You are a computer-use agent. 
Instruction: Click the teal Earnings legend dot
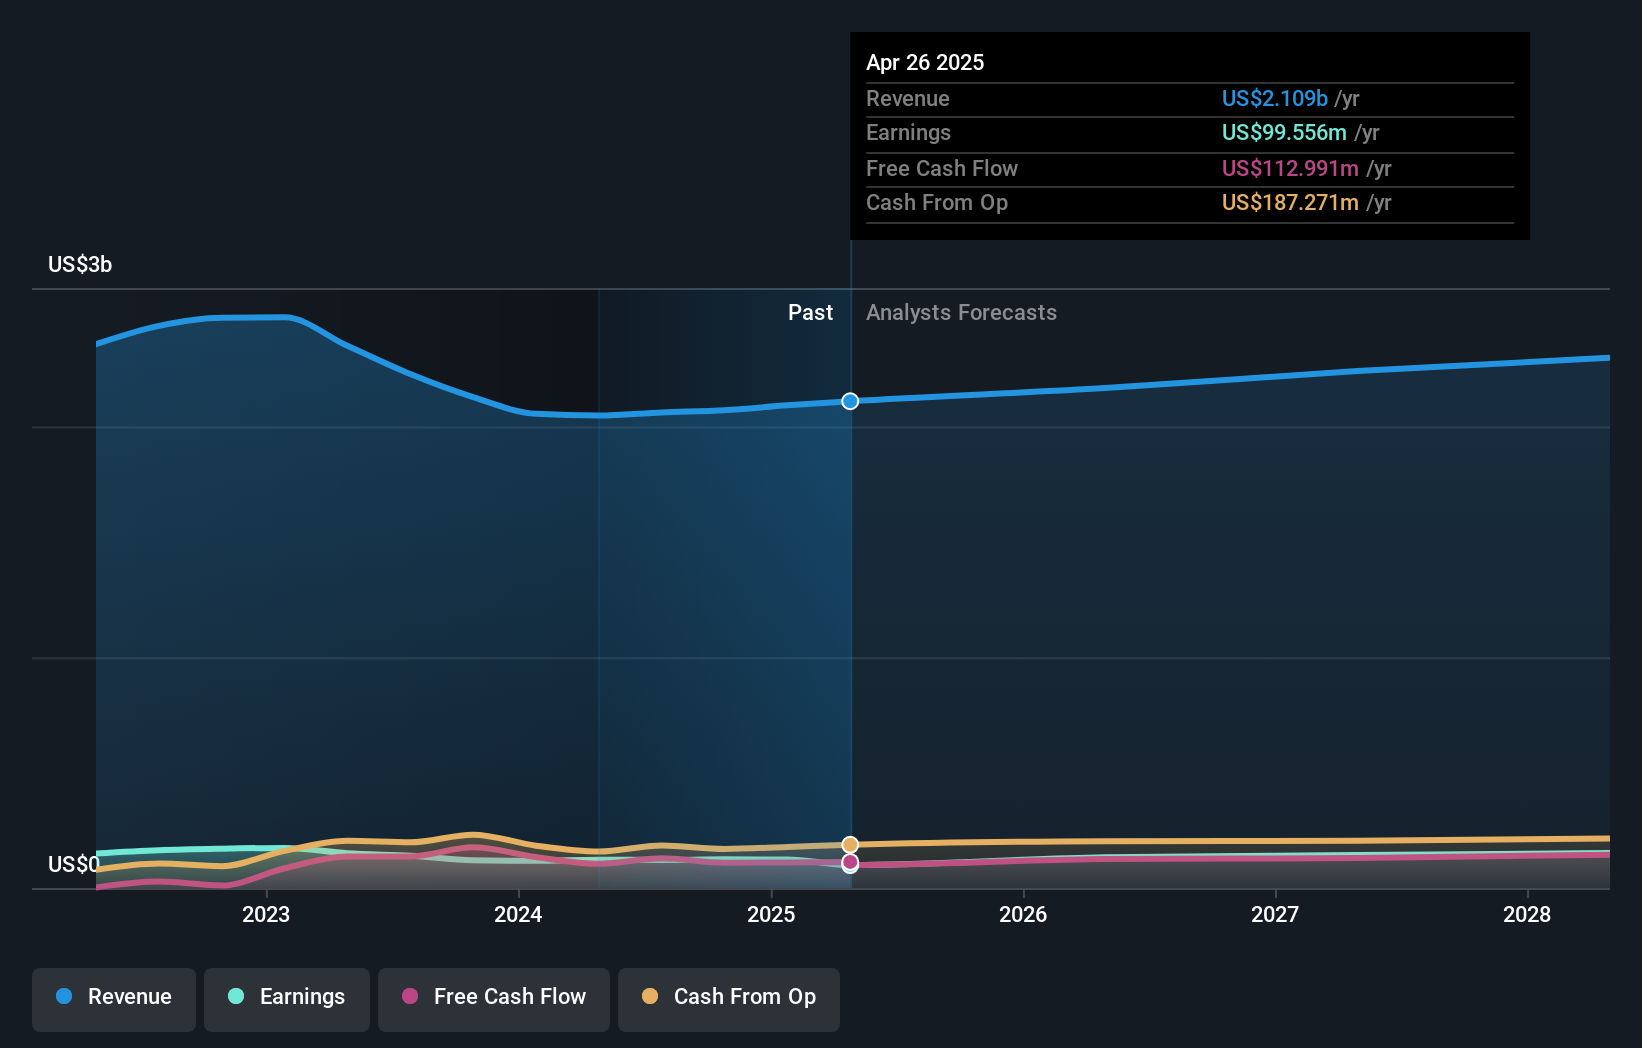[x=236, y=996]
